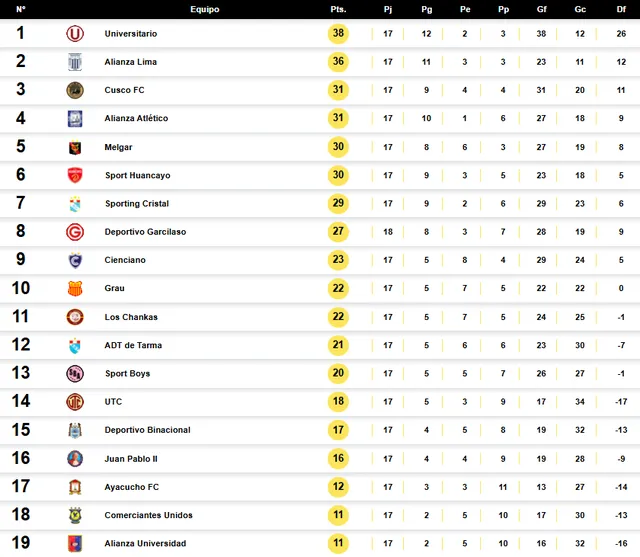
Task: Open the Sporting Cristal team name
Action: pyautogui.click(x=137, y=204)
